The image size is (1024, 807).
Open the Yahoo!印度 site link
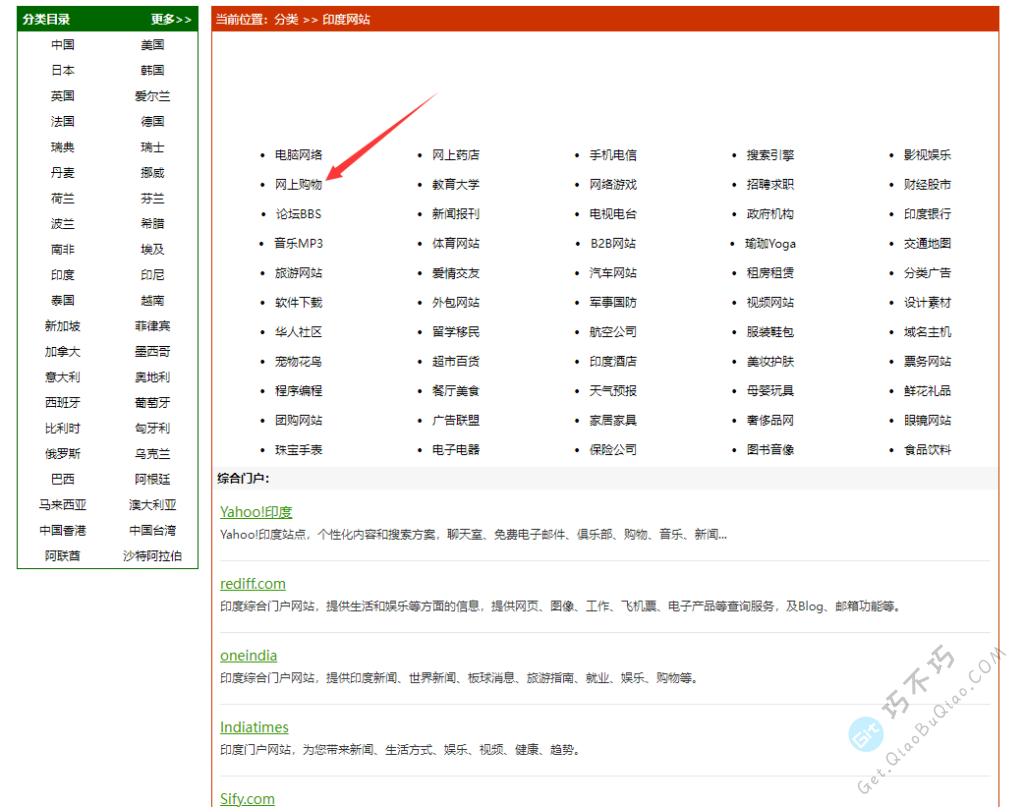click(x=256, y=512)
